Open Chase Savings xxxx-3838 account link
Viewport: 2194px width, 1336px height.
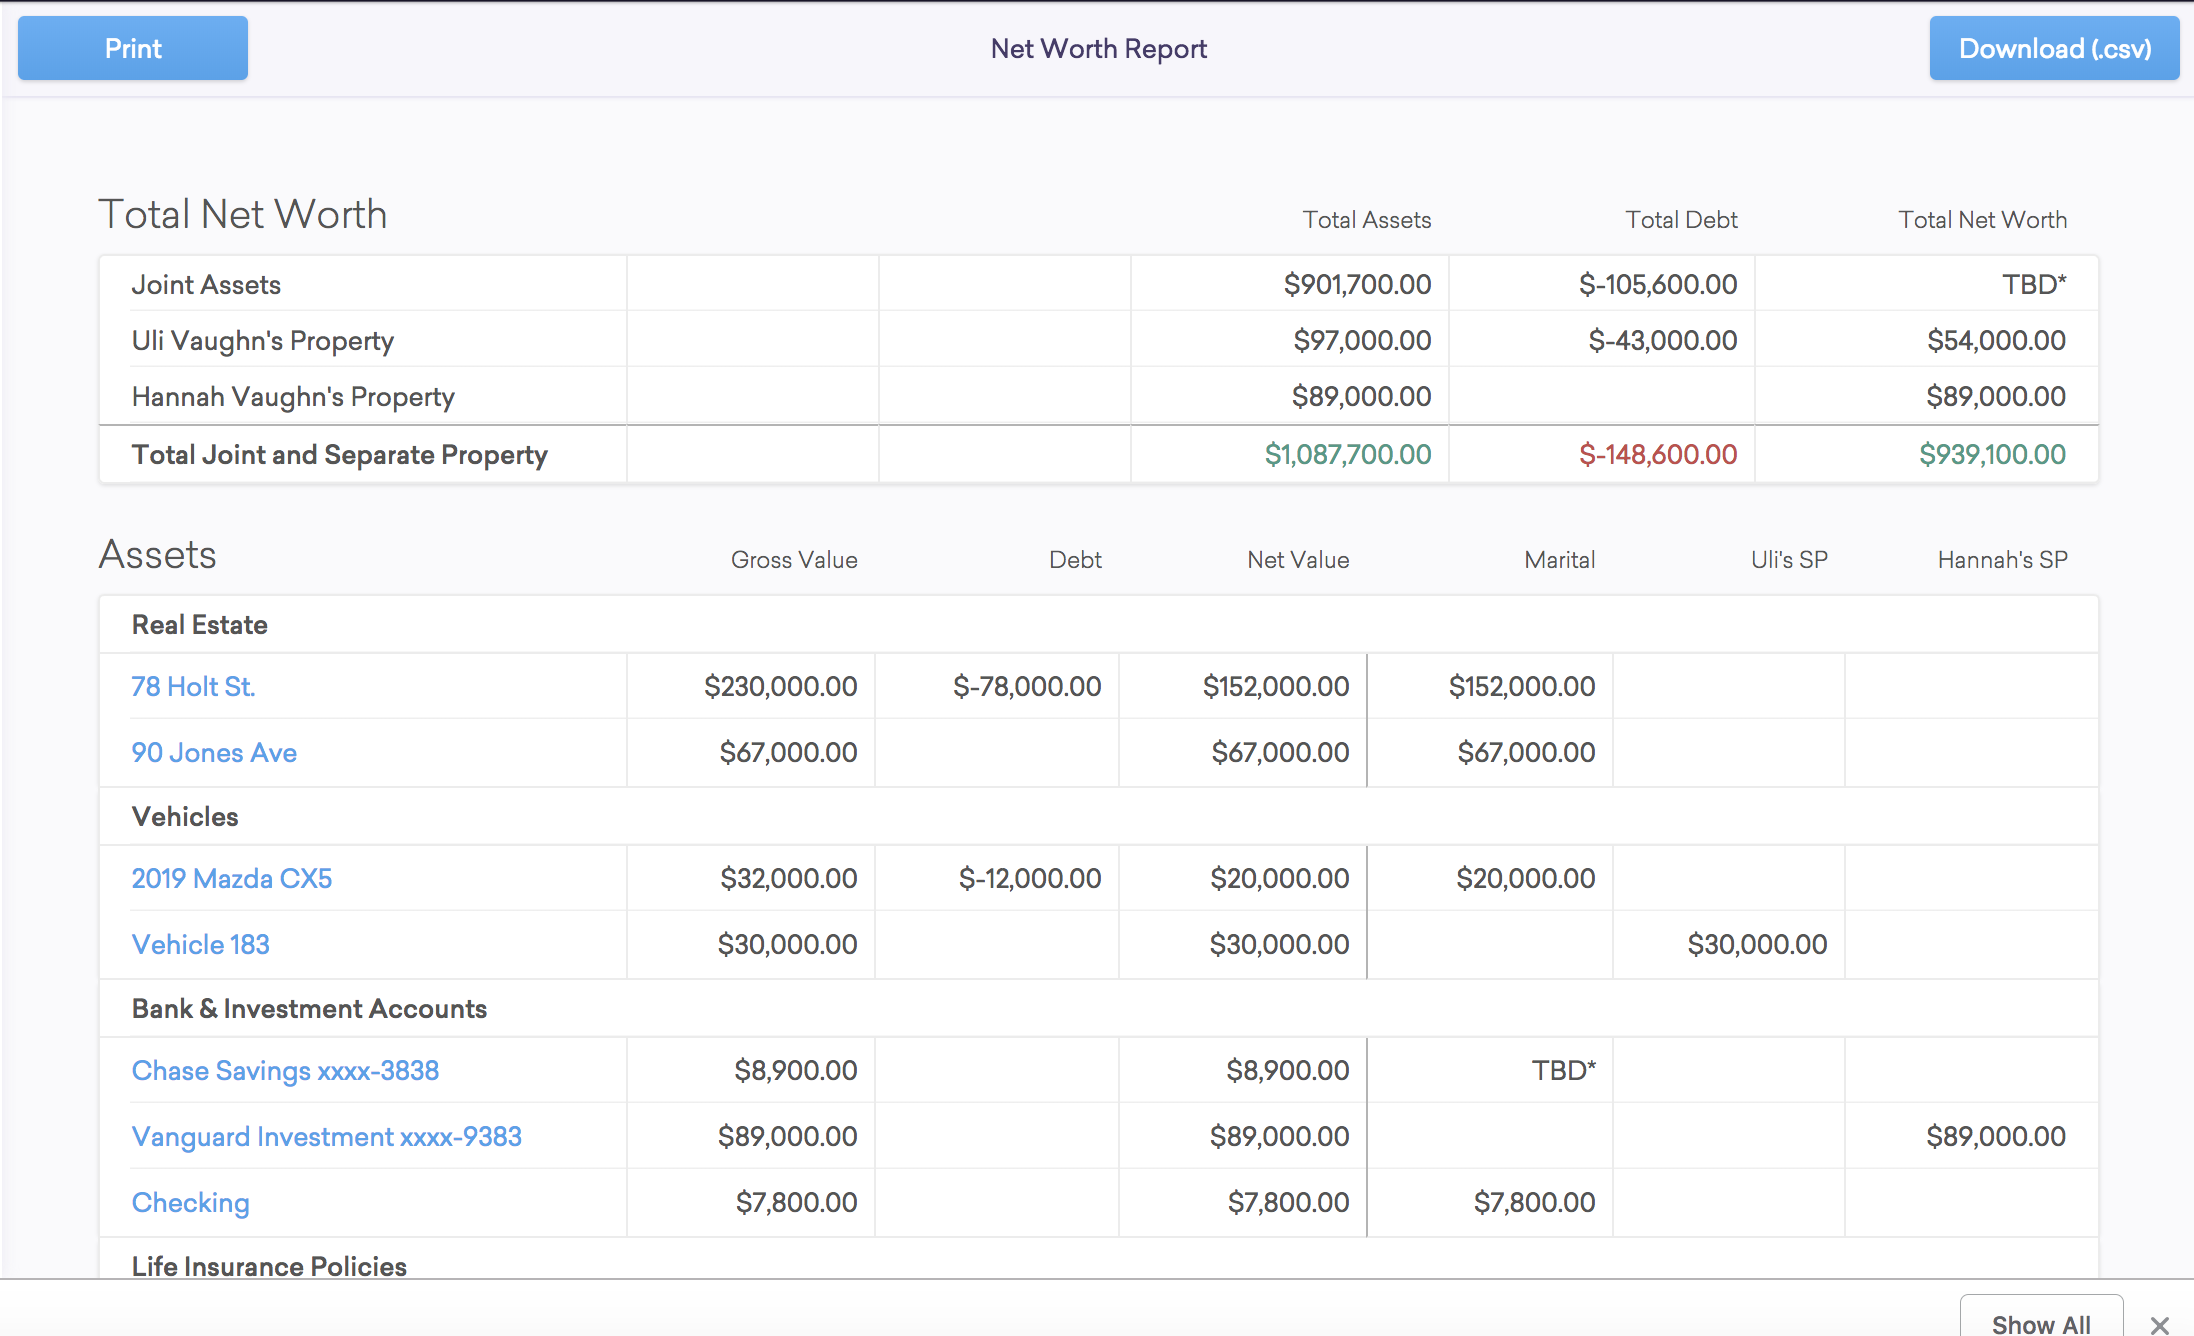click(x=285, y=1070)
